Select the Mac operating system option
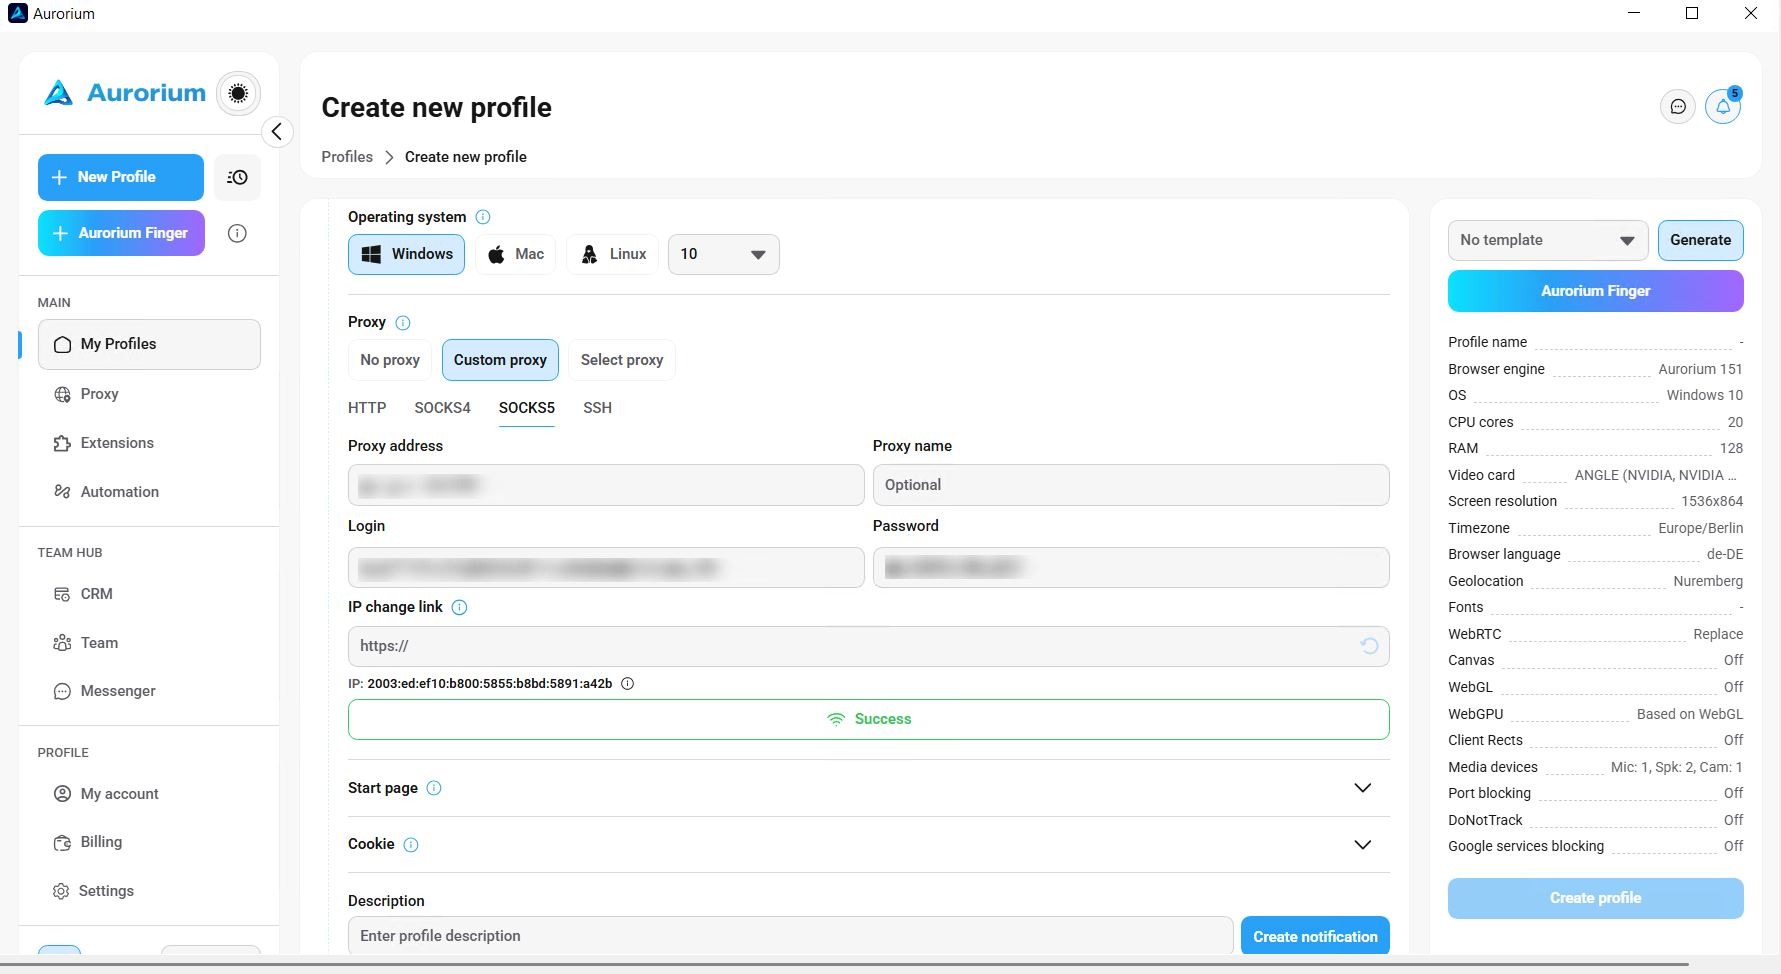The height and width of the screenshot is (974, 1781). coord(515,254)
